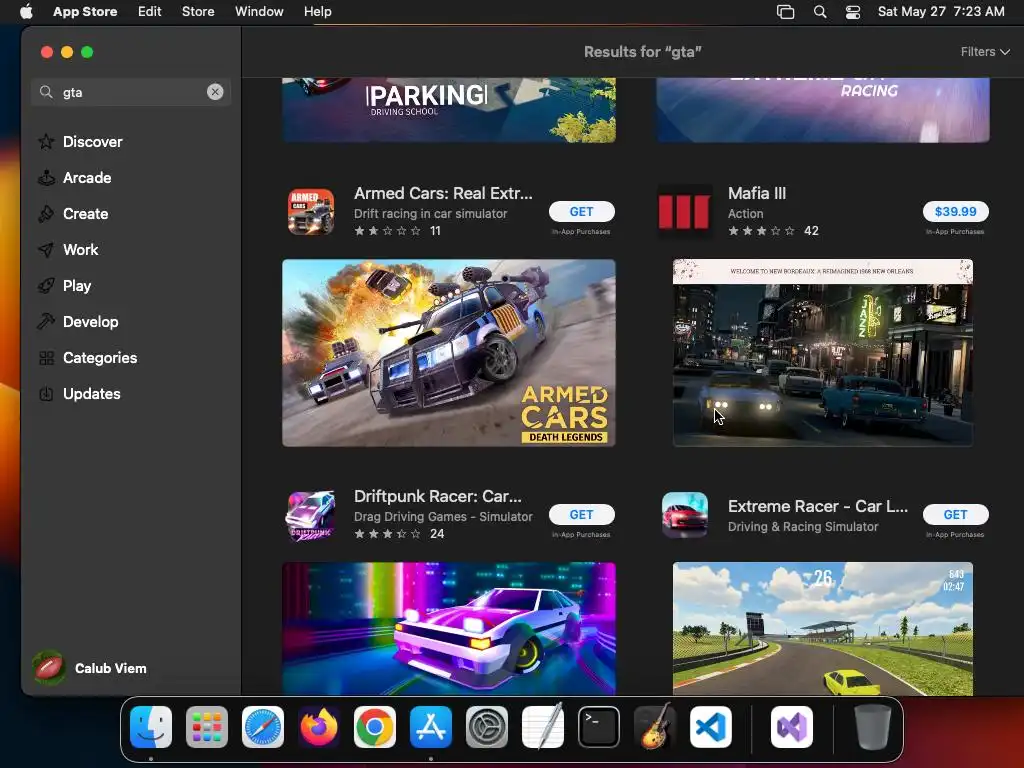Open the App Store menu
This screenshot has height=768, width=1024.
[85, 12]
